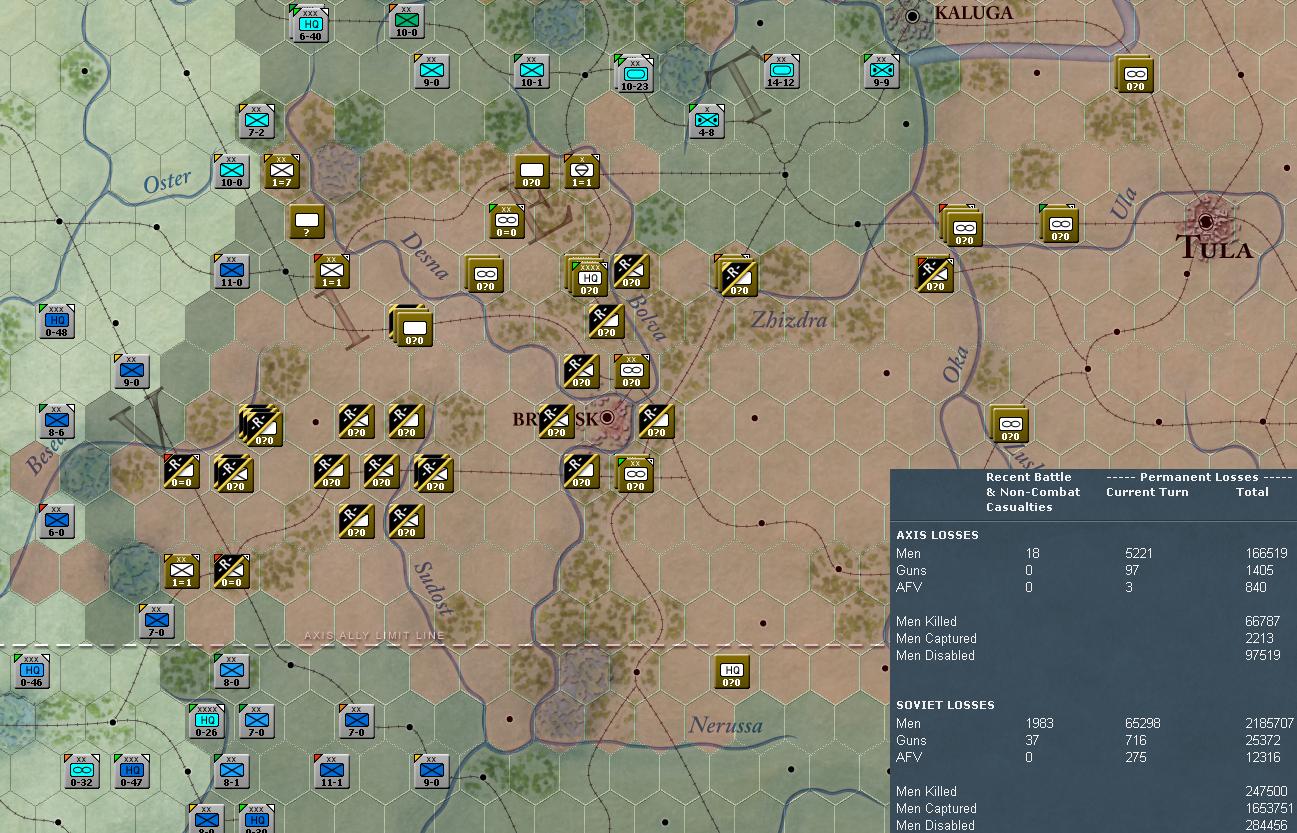Select the 8-0 division under the limit line
This screenshot has height=833, width=1297.
[231, 672]
